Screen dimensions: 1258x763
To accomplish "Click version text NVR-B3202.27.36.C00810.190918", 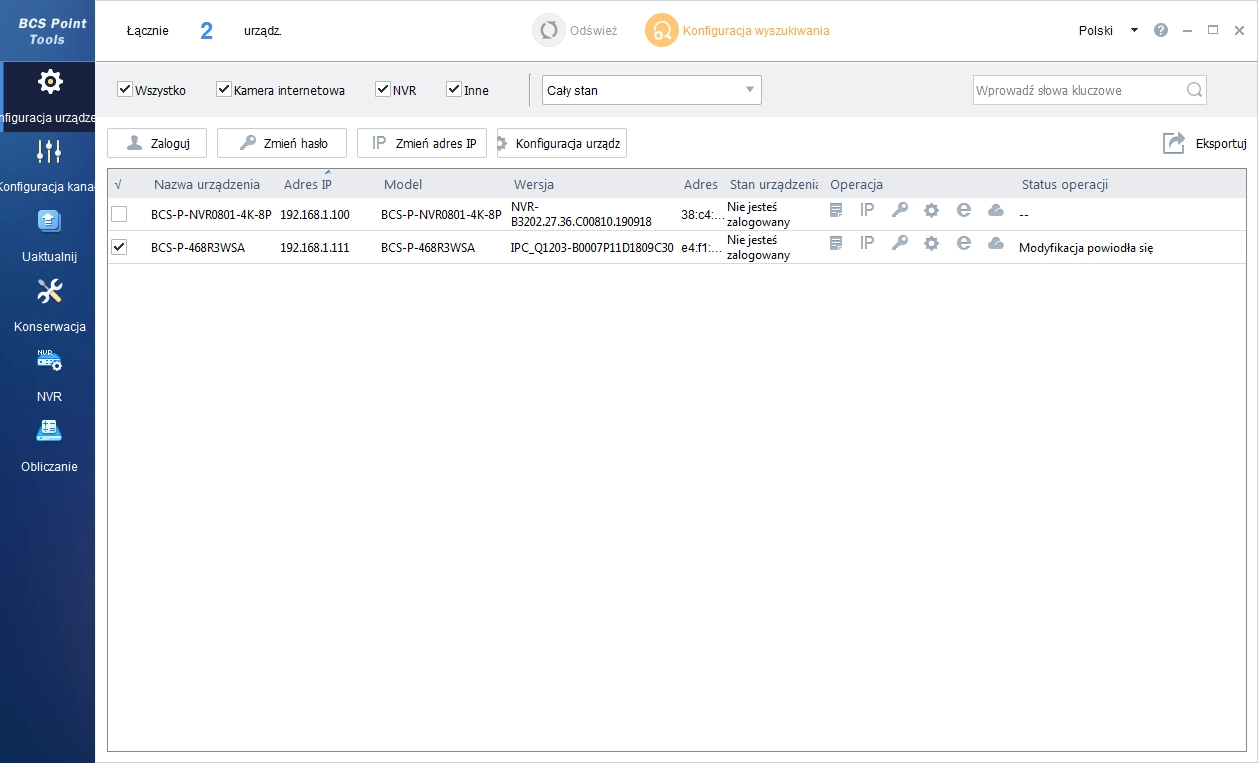I will coord(581,214).
